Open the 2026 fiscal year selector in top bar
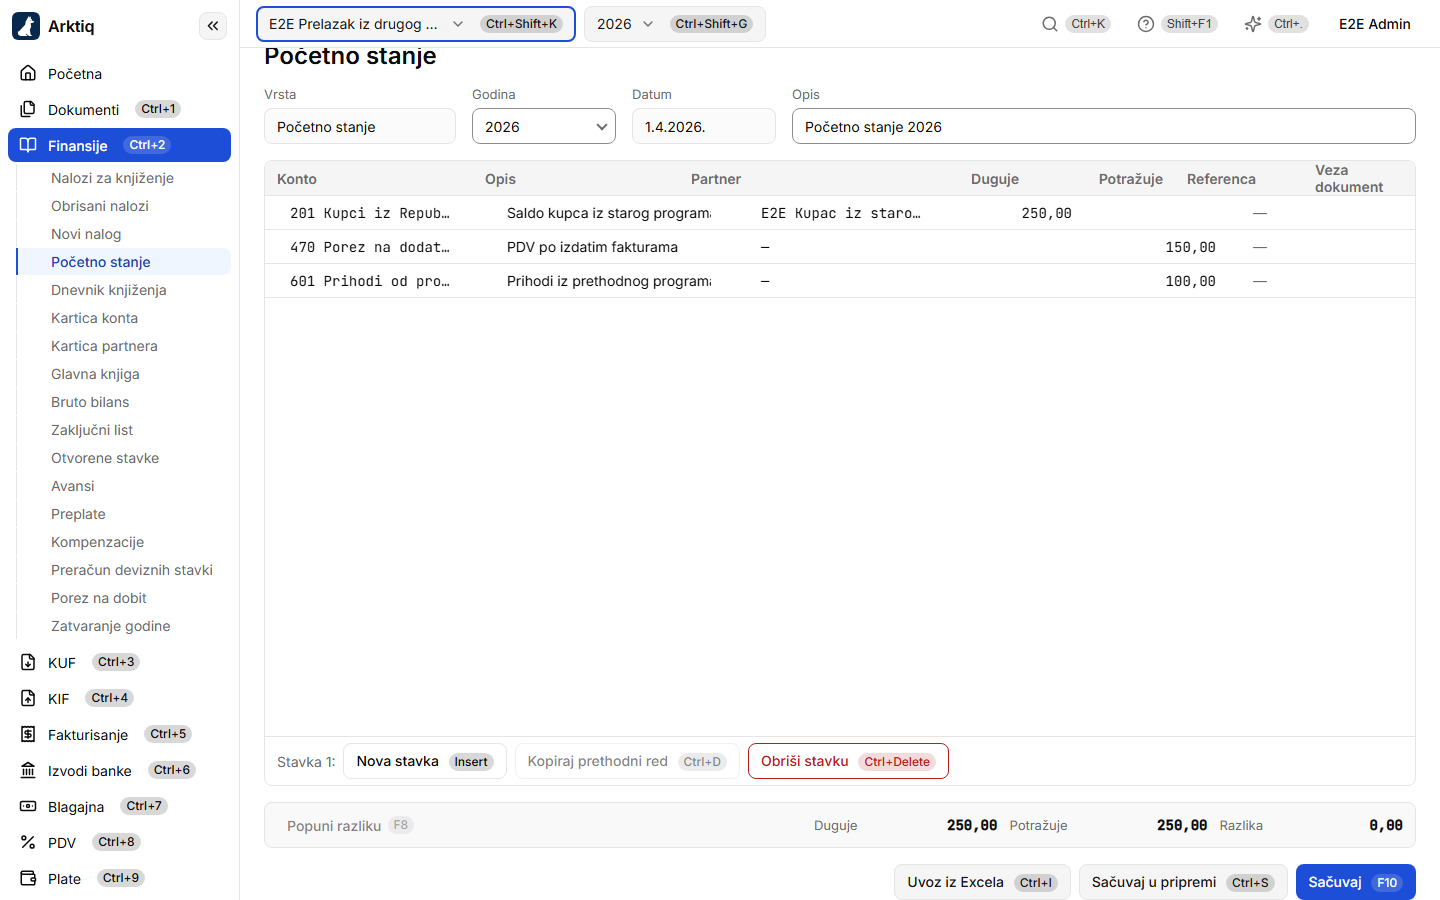This screenshot has width=1440, height=900. point(675,24)
